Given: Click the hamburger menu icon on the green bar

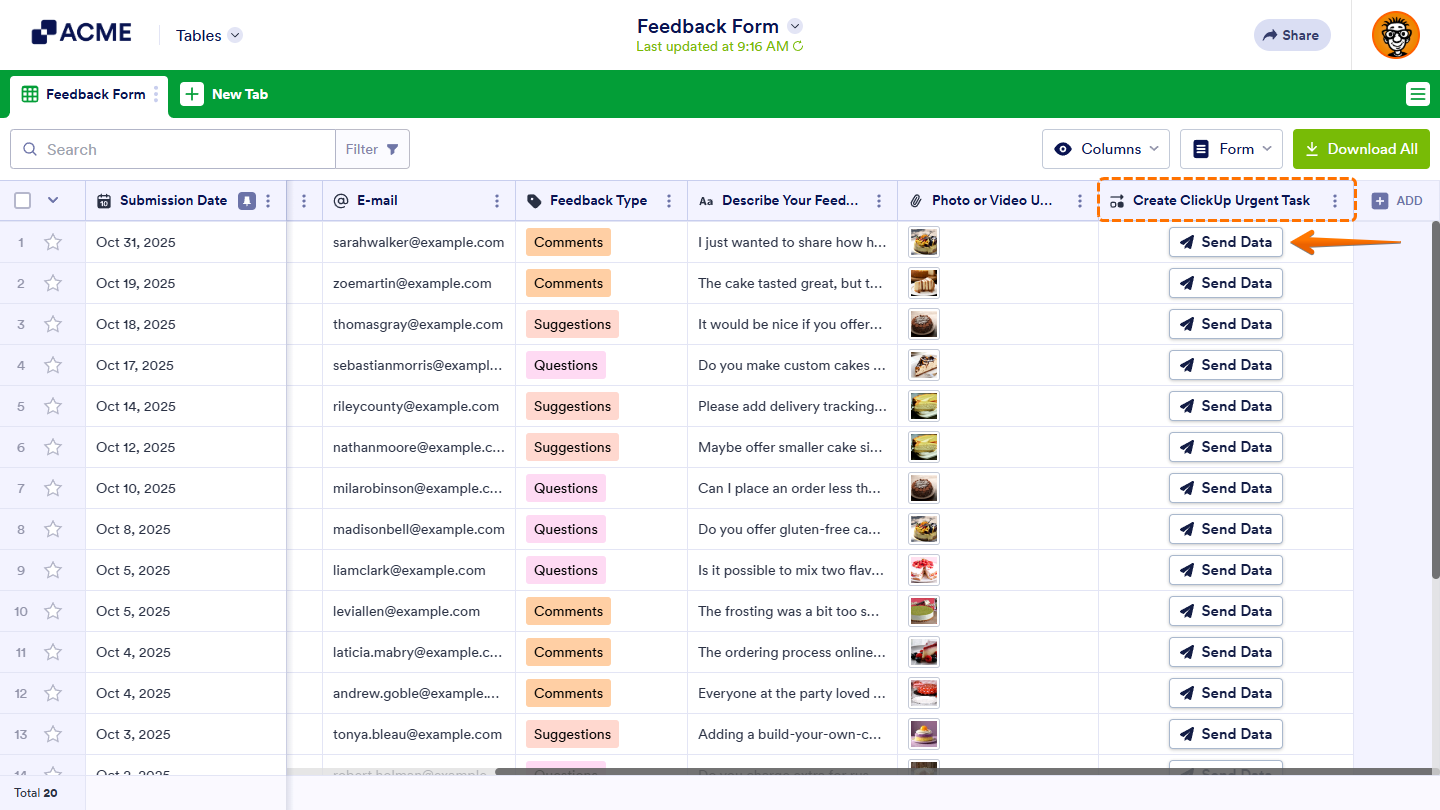Looking at the screenshot, I should (x=1417, y=93).
